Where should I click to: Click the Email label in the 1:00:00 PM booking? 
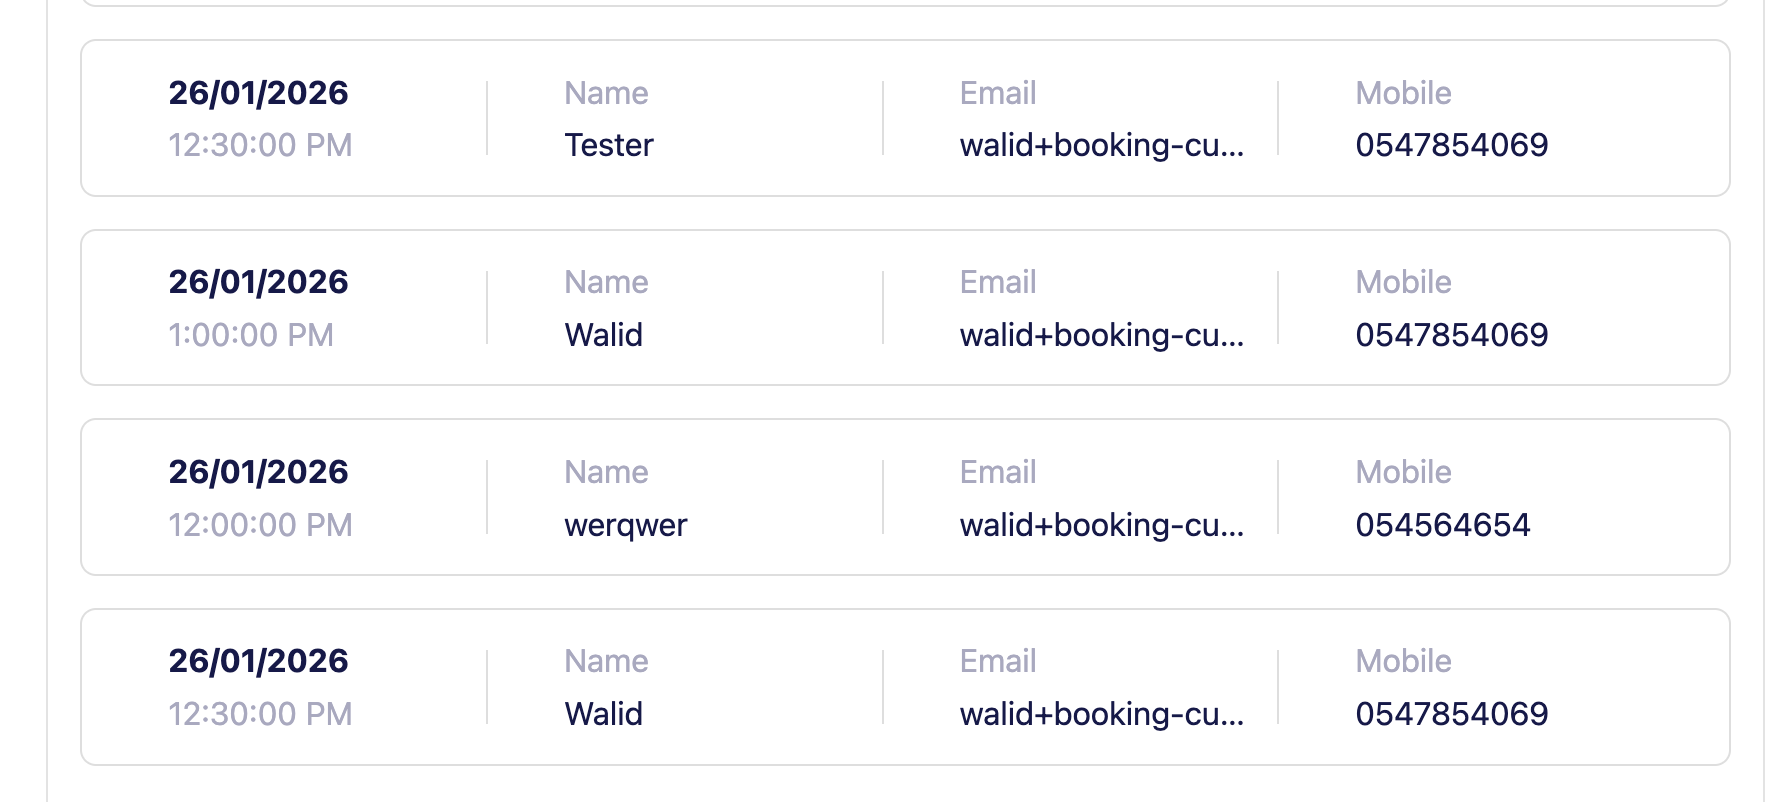(997, 282)
